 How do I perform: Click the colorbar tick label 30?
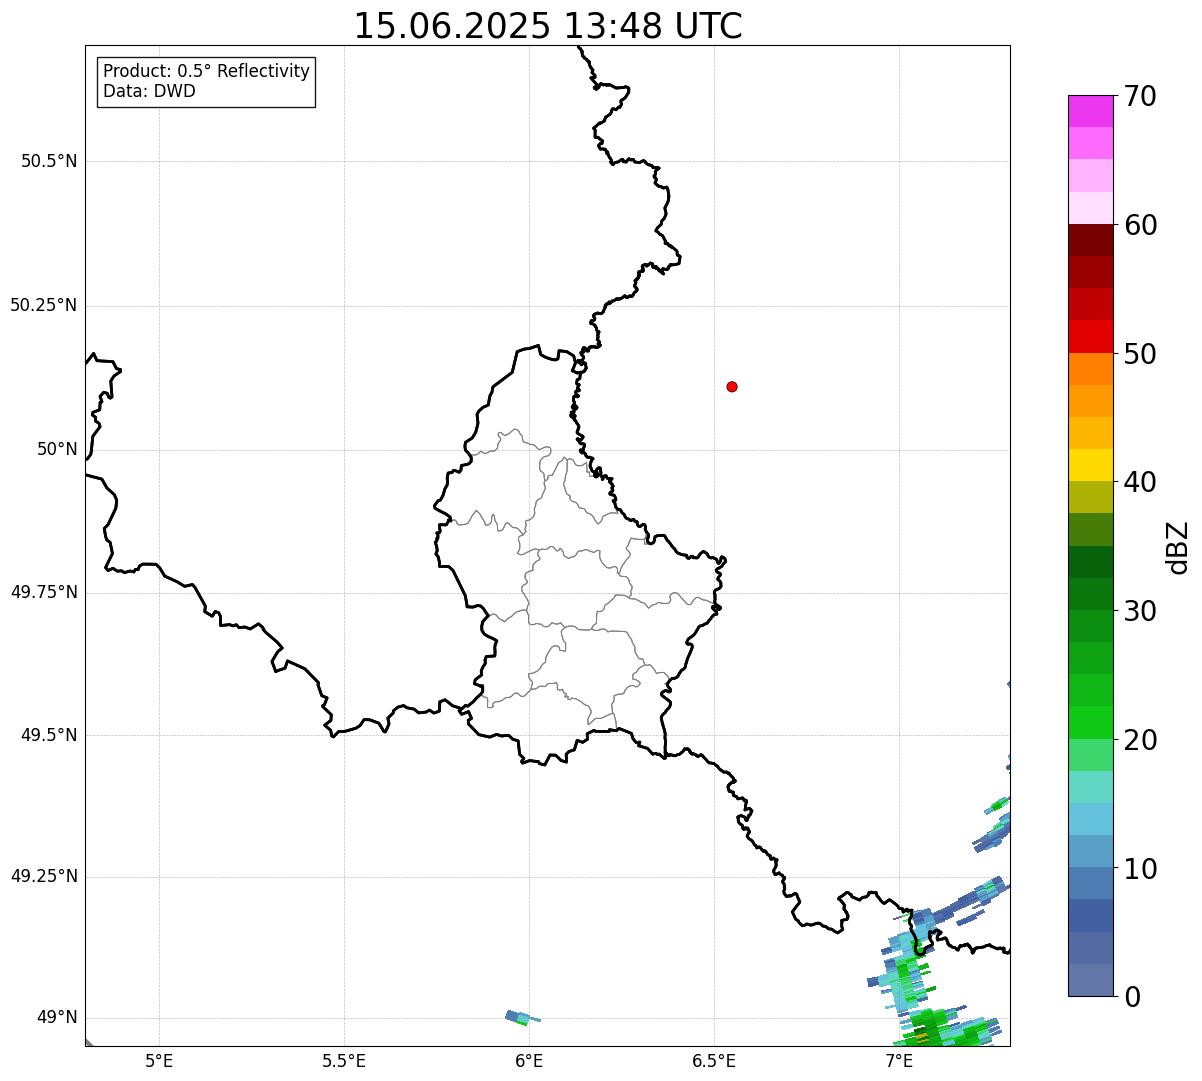[x=1141, y=611]
